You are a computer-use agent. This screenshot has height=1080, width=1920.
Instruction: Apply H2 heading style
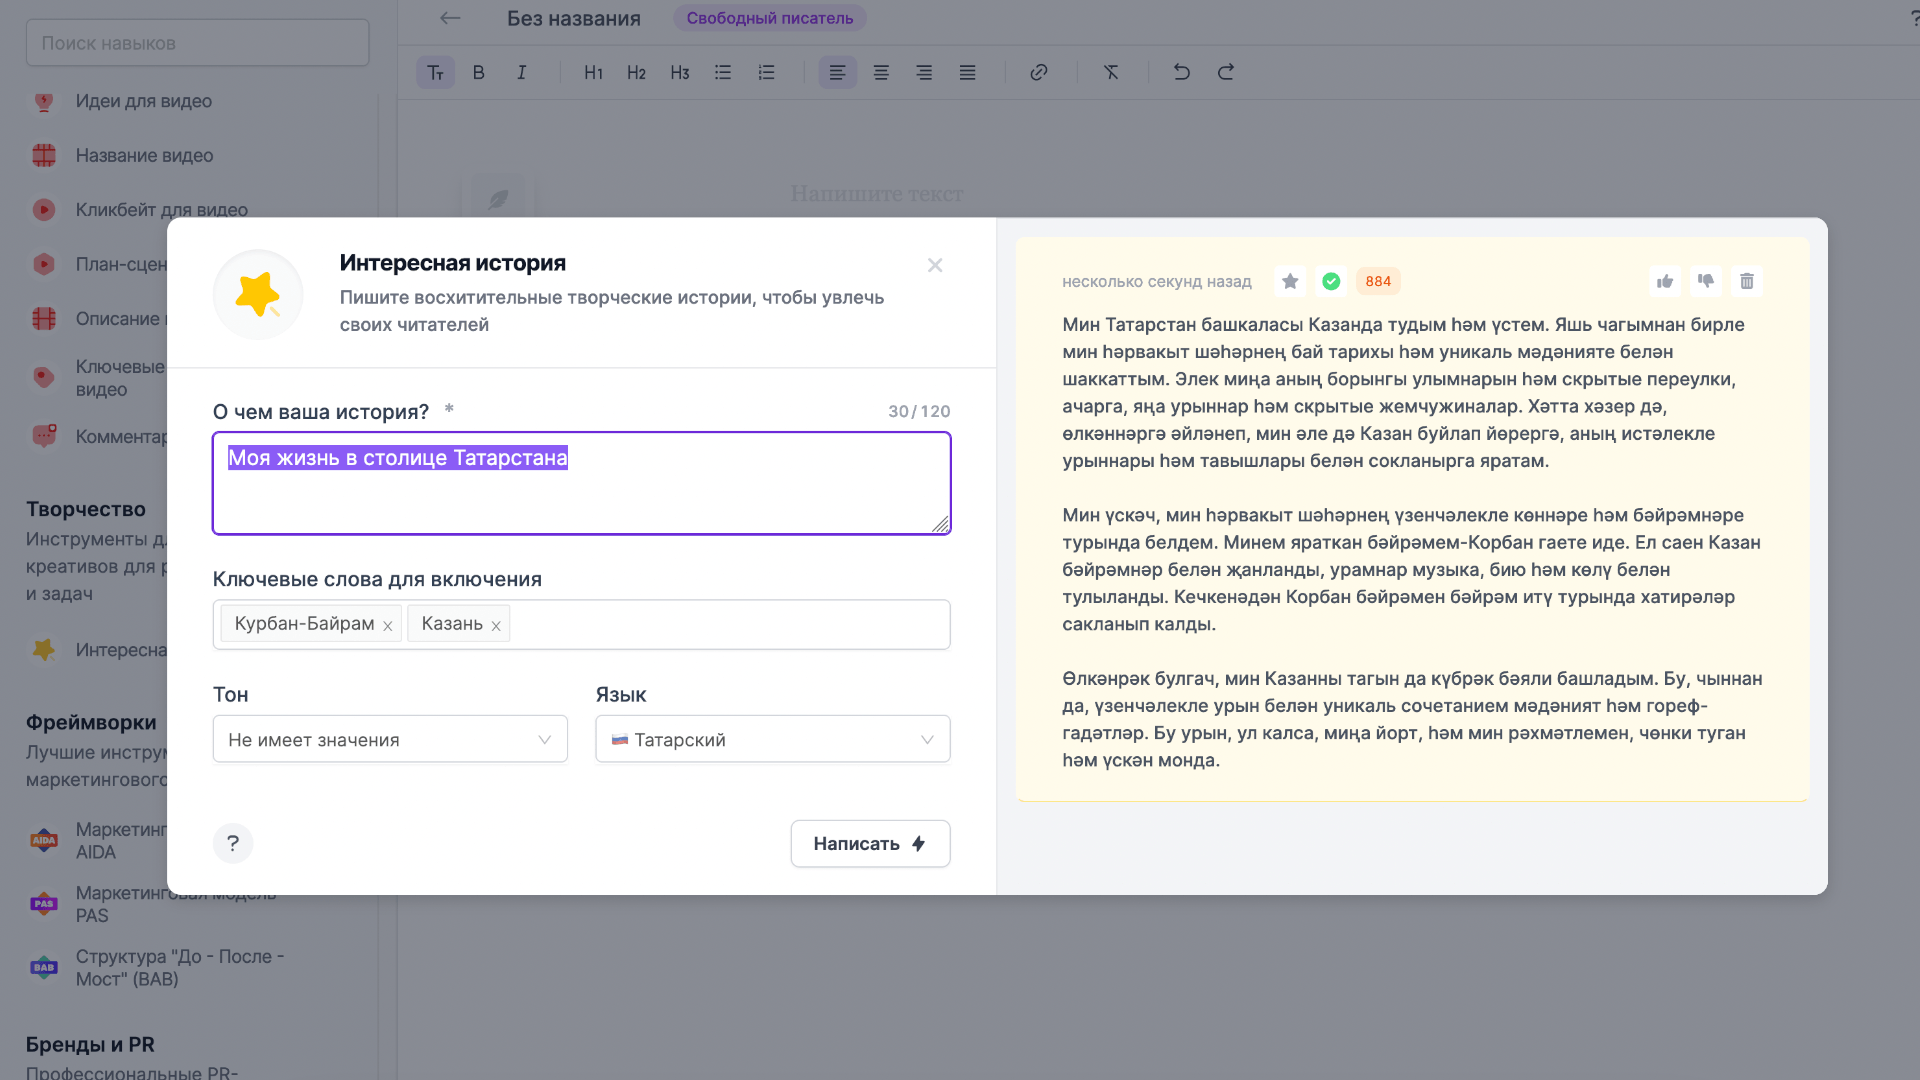(636, 72)
